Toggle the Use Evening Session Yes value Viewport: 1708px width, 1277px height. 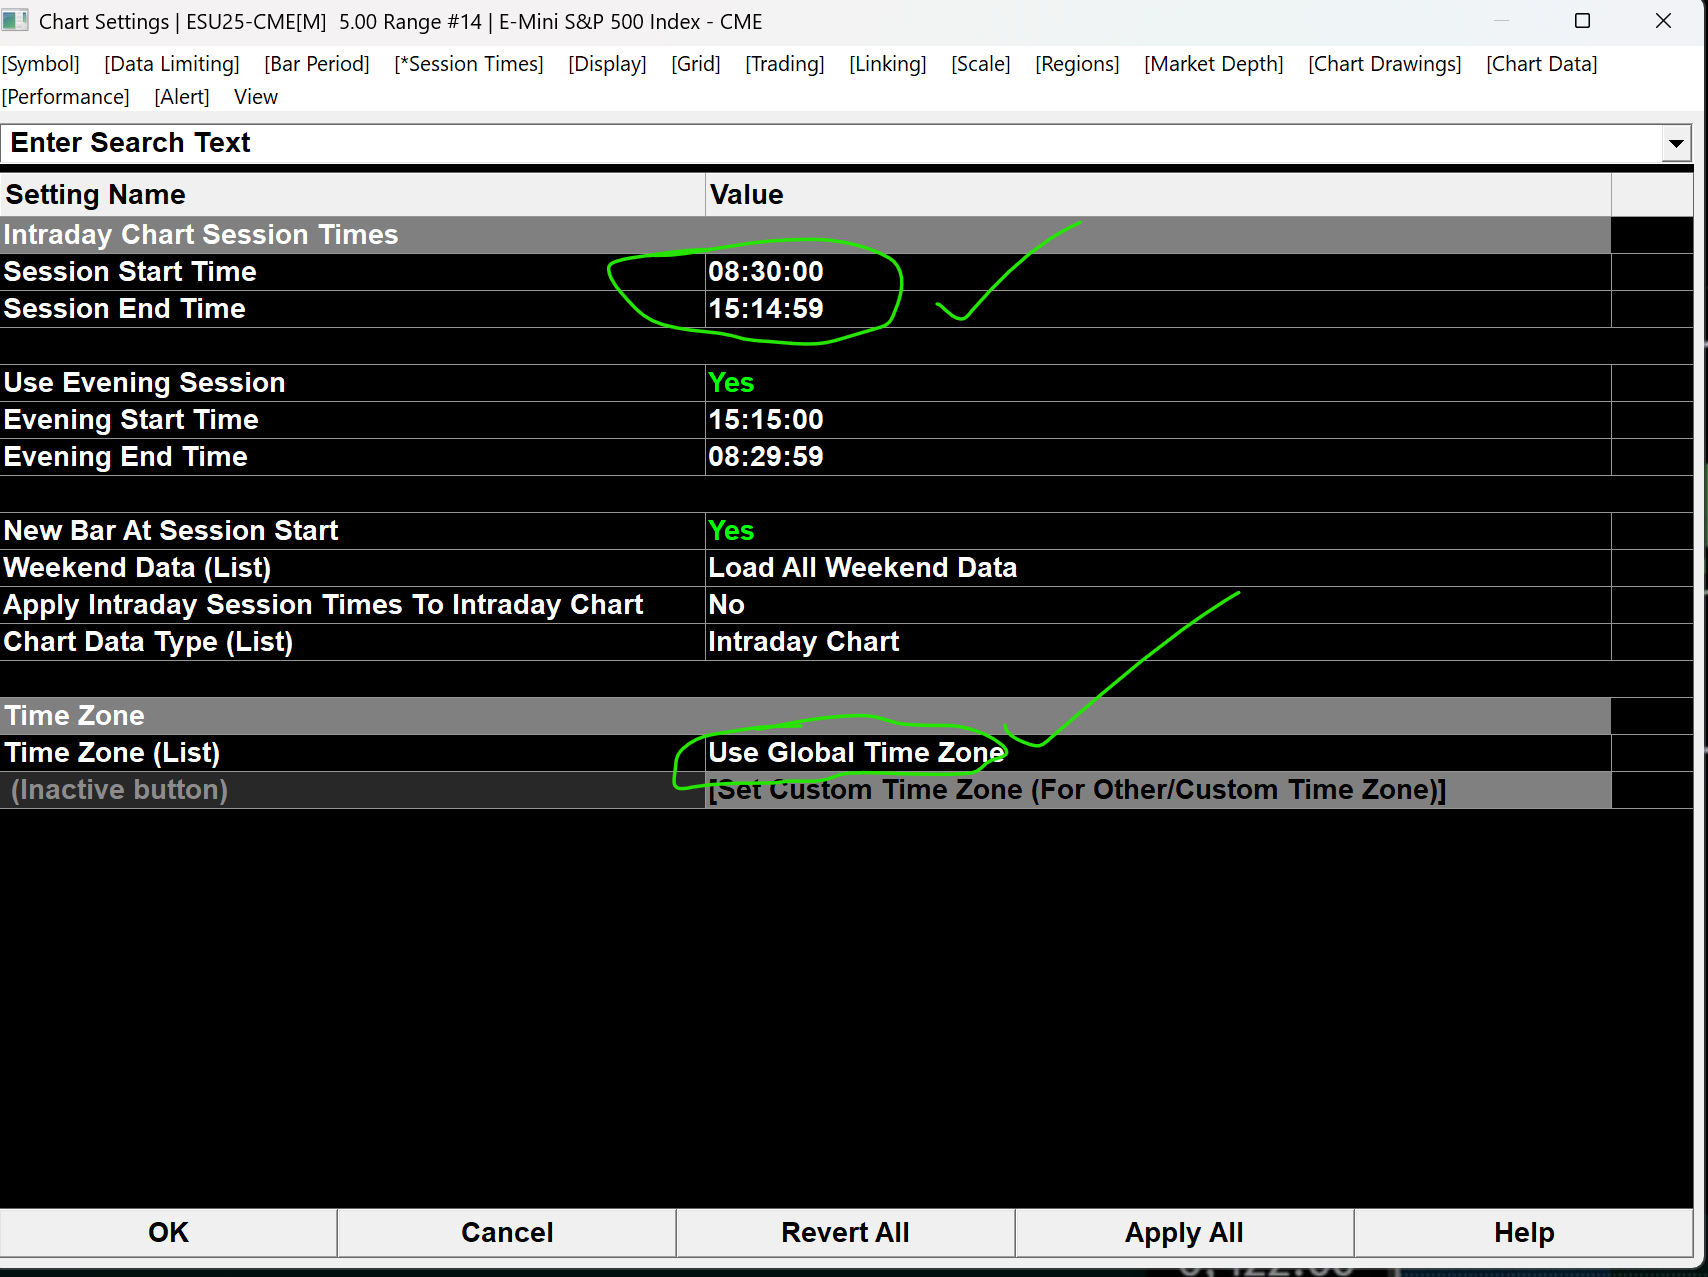pos(1158,383)
